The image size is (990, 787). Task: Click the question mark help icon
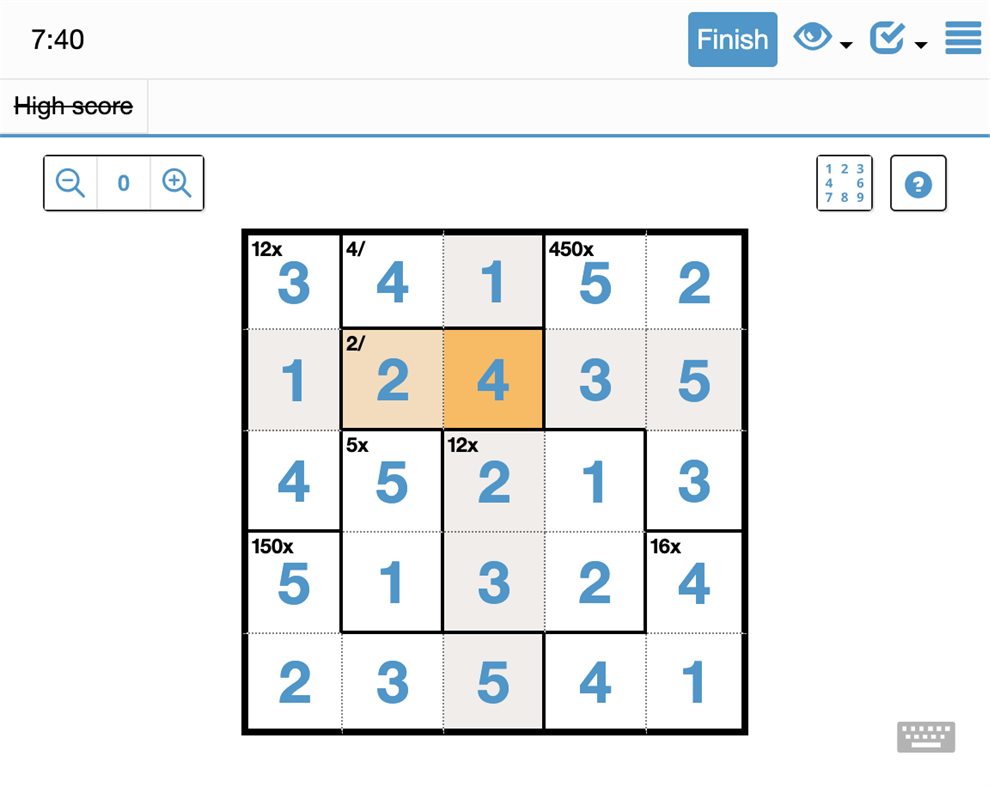click(917, 183)
